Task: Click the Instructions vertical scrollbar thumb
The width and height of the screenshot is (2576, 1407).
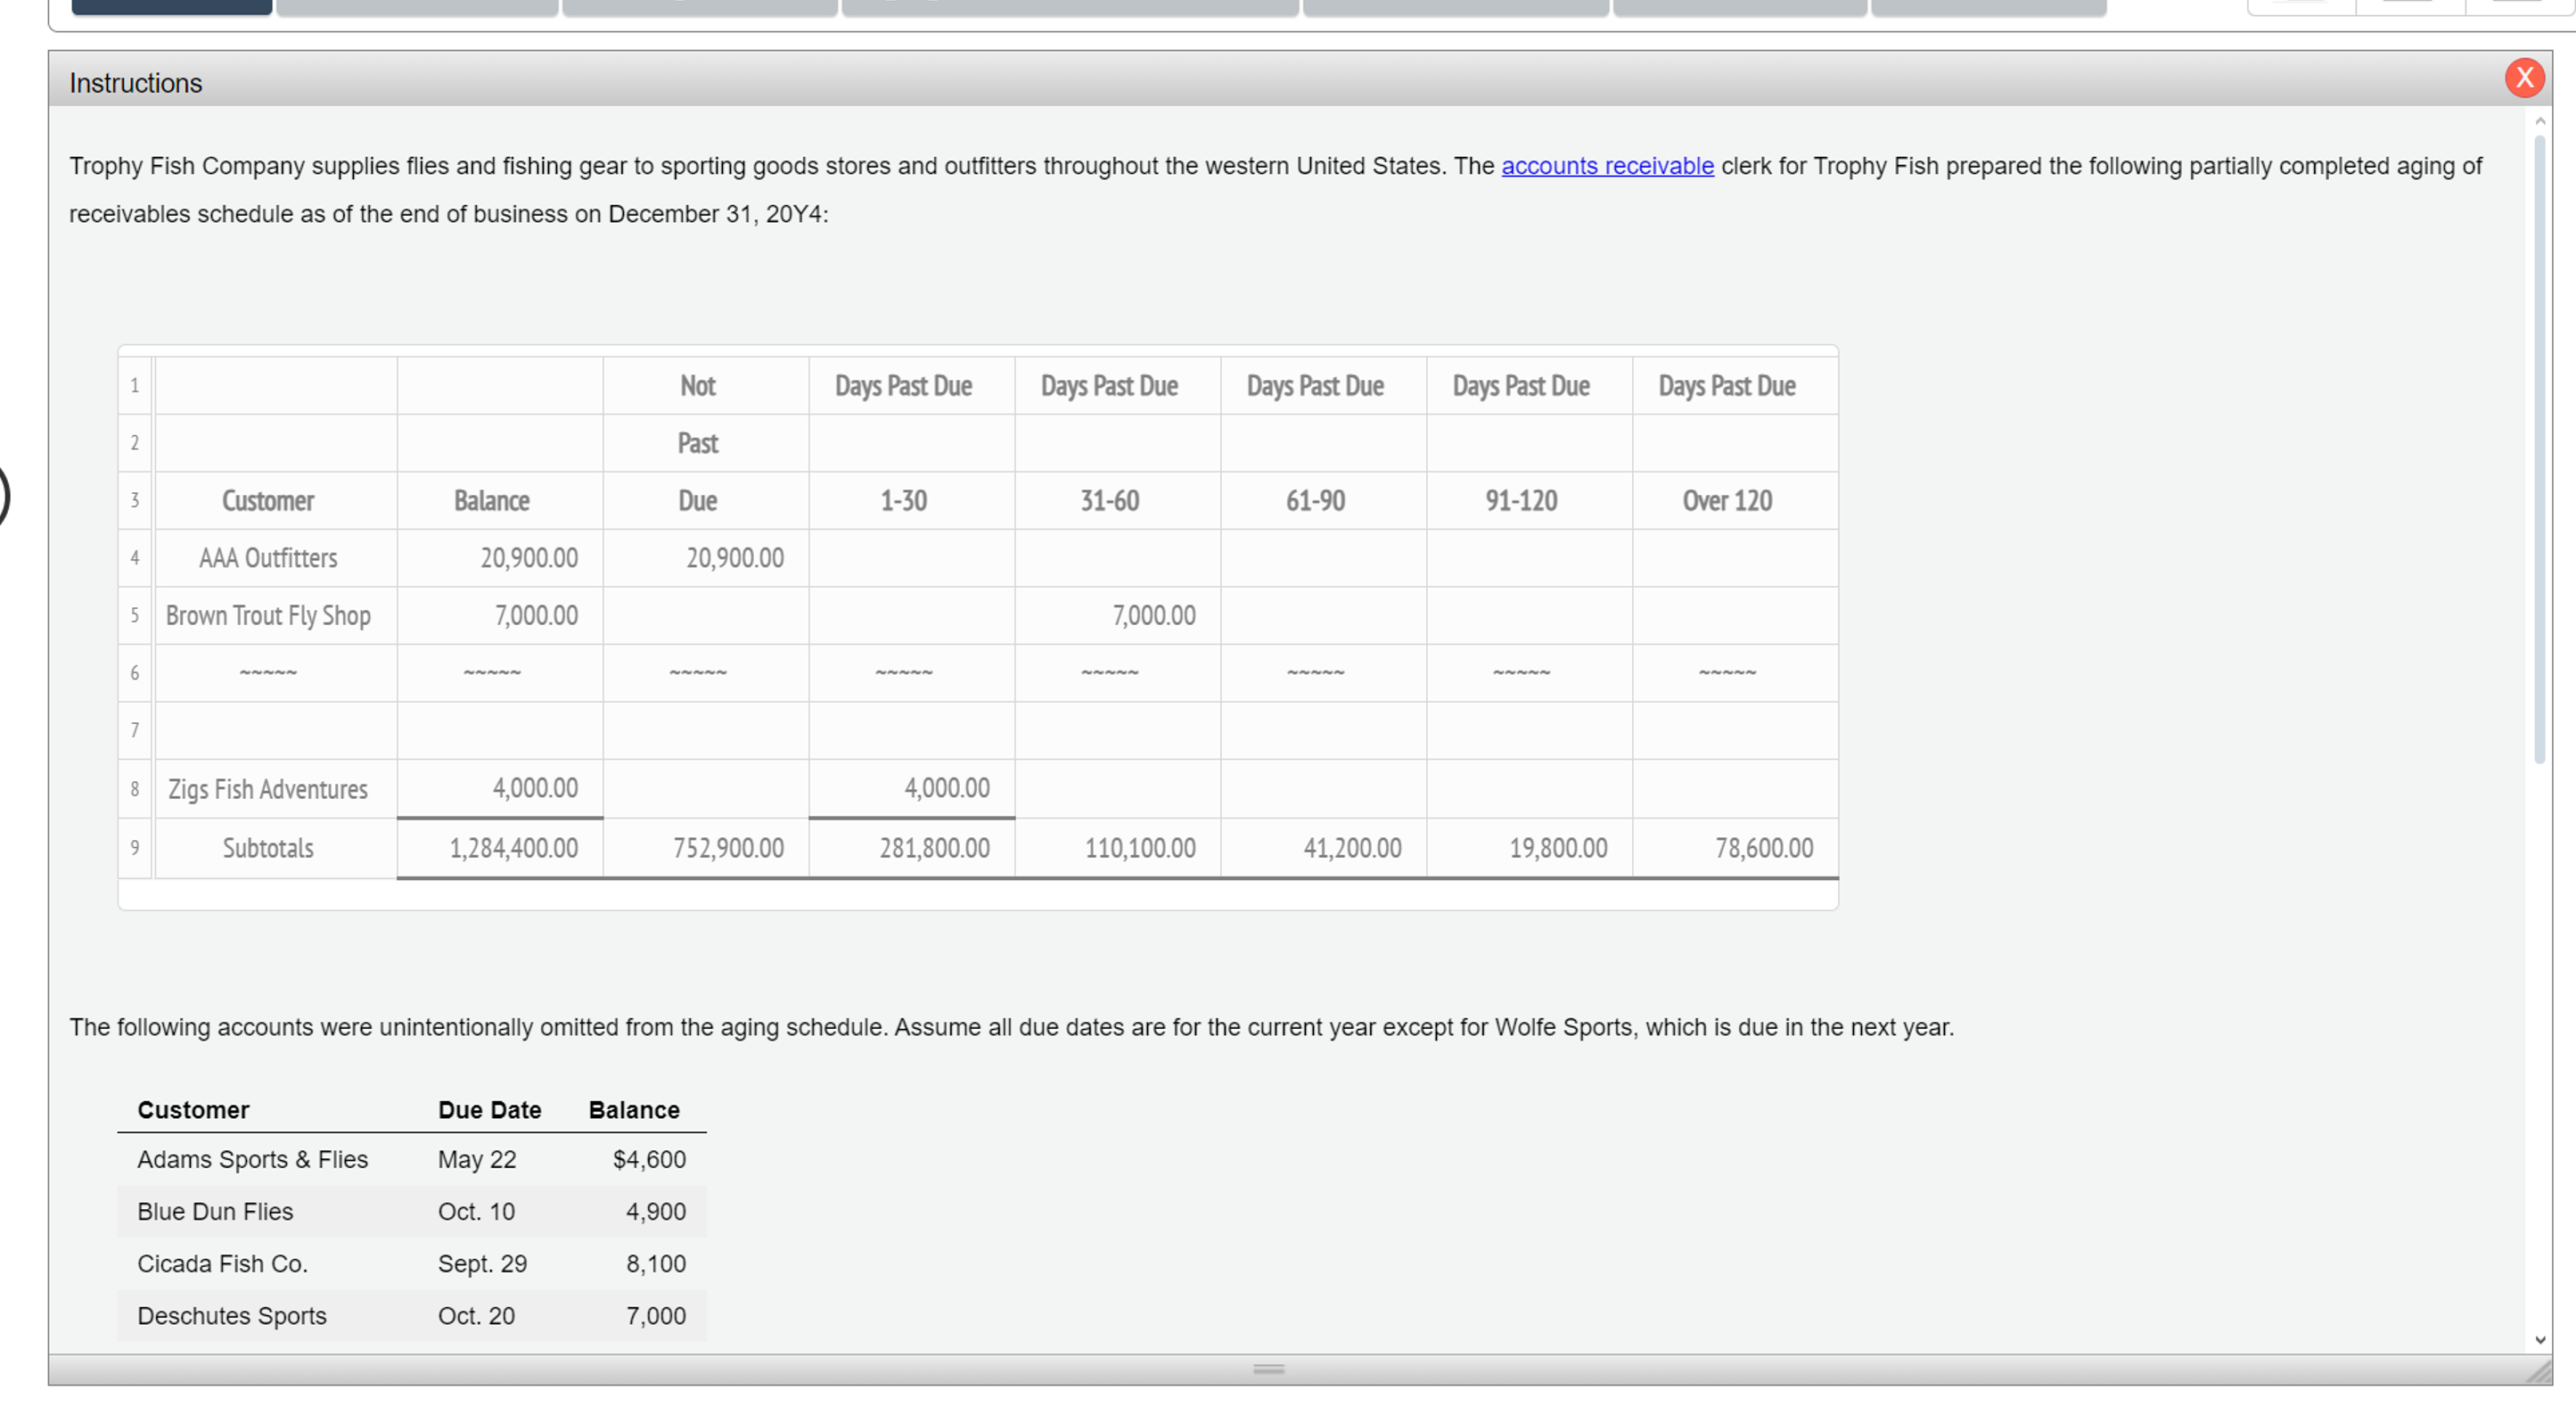Action: 2539,450
